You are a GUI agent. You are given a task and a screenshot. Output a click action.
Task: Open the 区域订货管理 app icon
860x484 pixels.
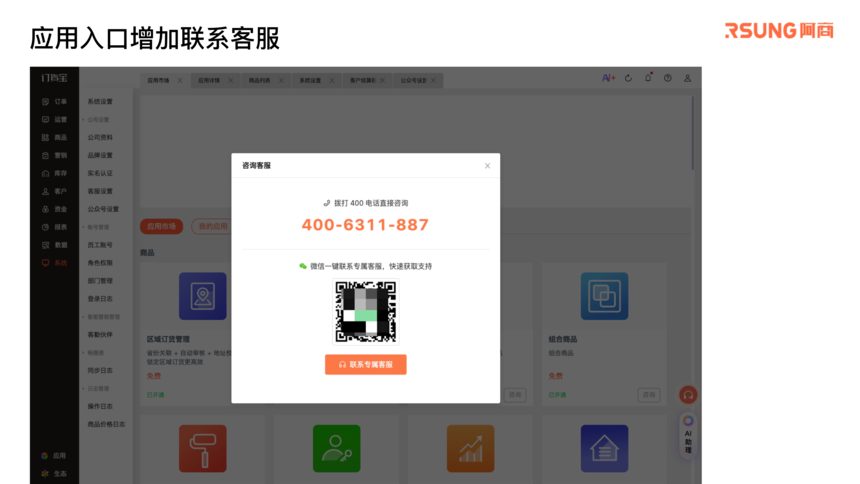202,296
